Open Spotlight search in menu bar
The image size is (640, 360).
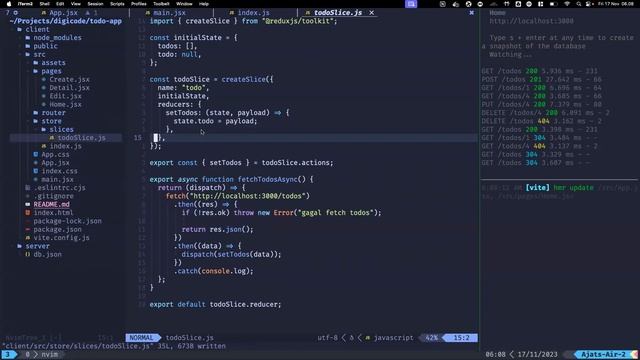pos(579,4)
